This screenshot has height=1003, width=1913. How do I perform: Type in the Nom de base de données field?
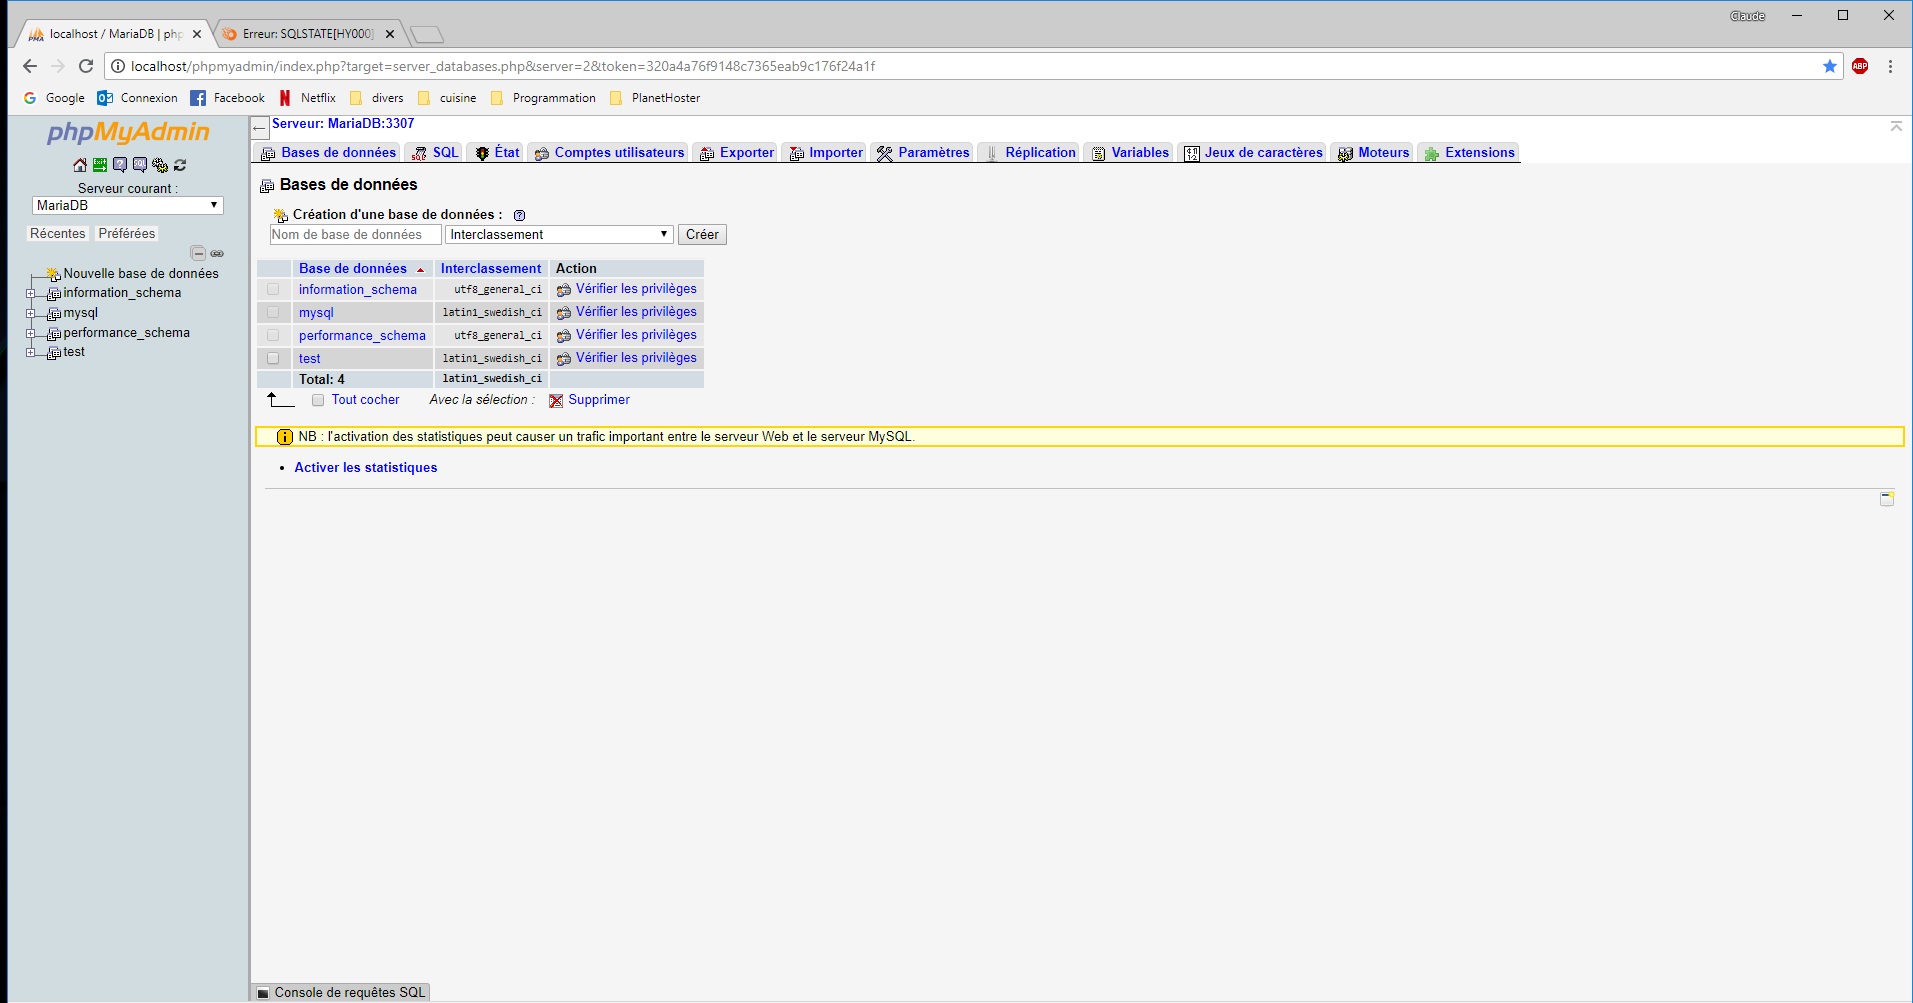(353, 234)
